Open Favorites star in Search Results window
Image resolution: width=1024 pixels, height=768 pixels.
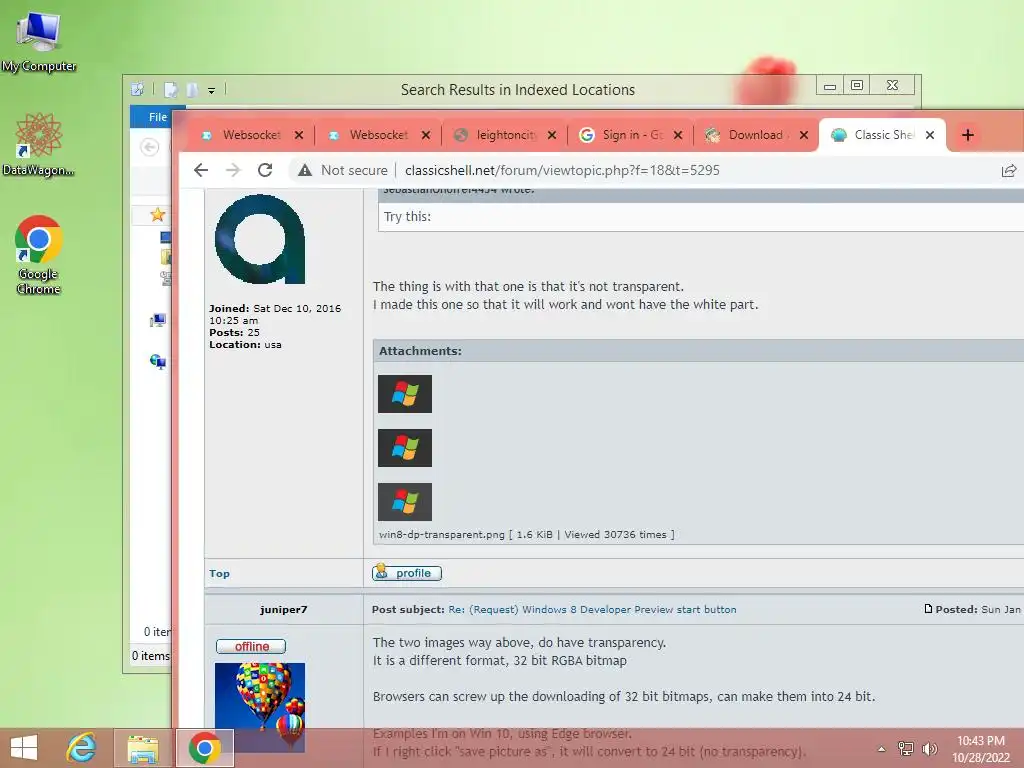coord(157,214)
